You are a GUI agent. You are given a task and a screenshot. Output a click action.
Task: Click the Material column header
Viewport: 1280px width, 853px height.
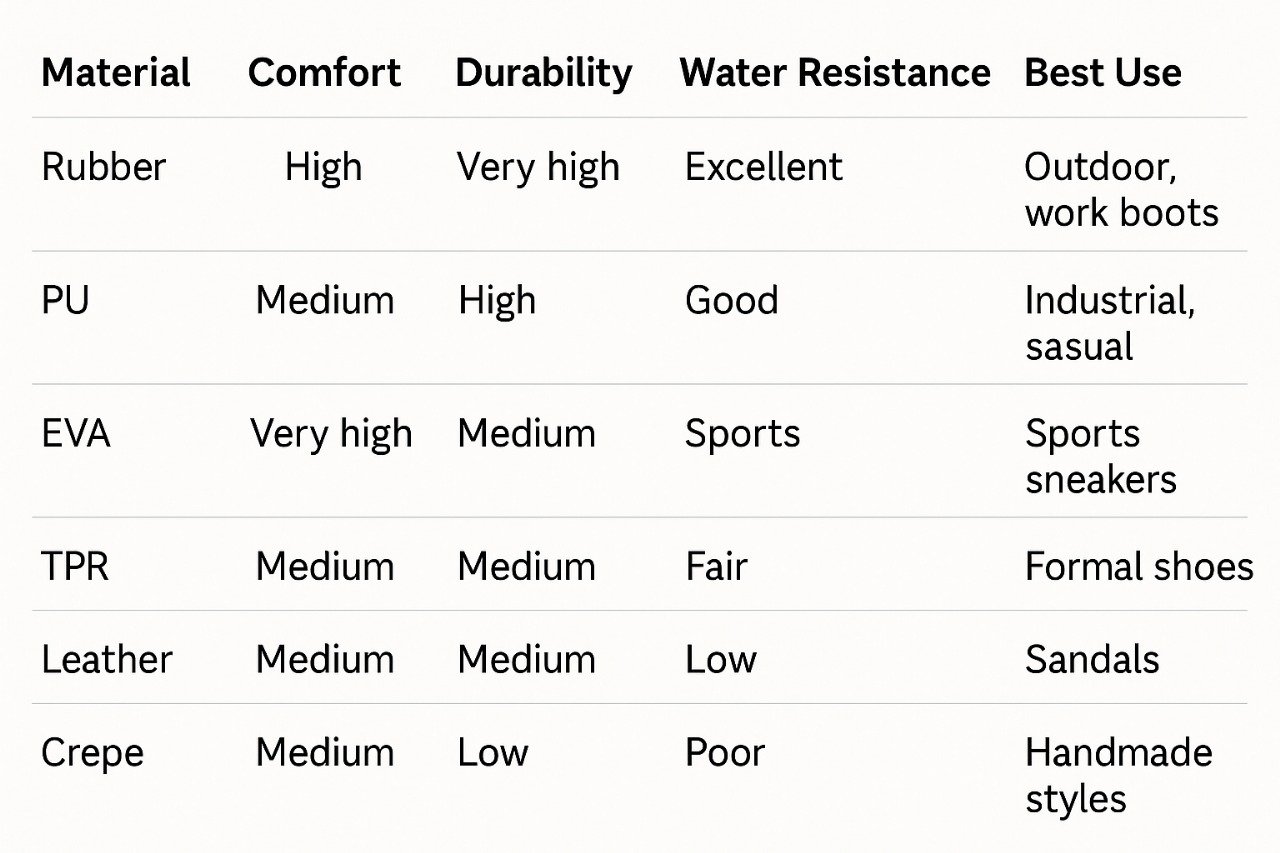(x=116, y=73)
